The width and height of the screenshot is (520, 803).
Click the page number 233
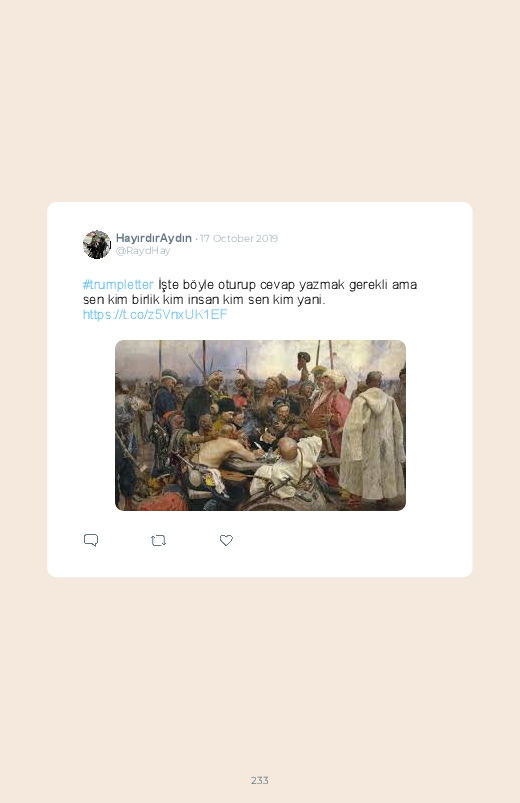260,780
